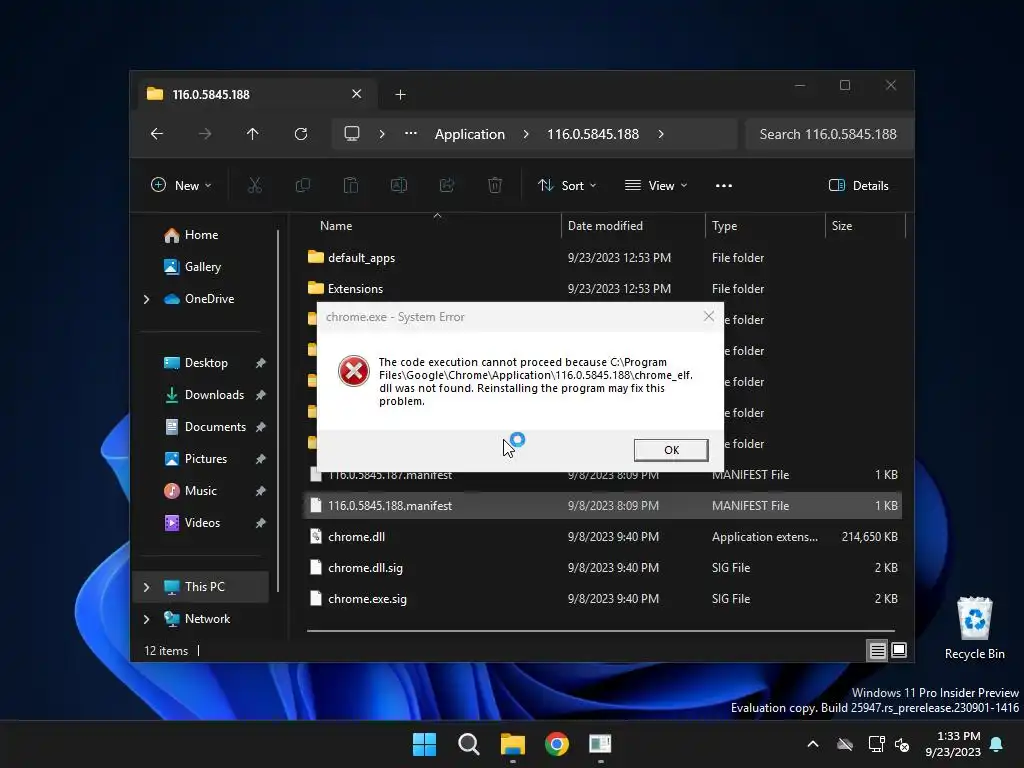Select 116.0.5845.188.manifest file
This screenshot has height=768, width=1024.
pyautogui.click(x=602, y=505)
